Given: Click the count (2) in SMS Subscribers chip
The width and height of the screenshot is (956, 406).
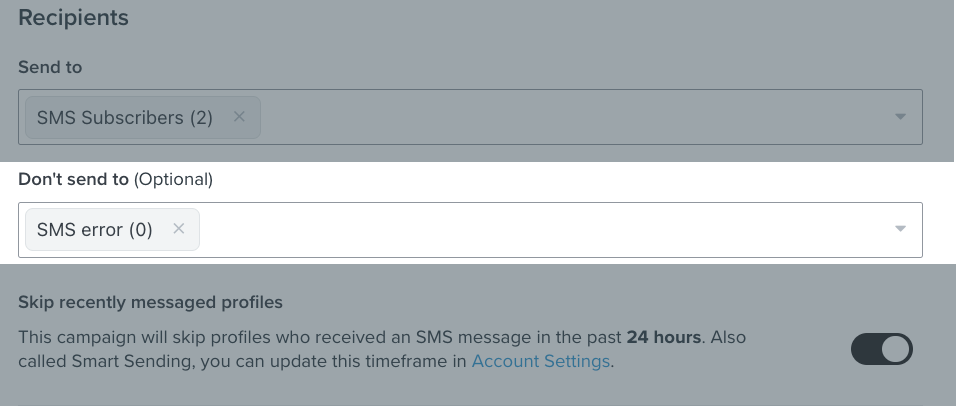Looking at the screenshot, I should tap(201, 118).
